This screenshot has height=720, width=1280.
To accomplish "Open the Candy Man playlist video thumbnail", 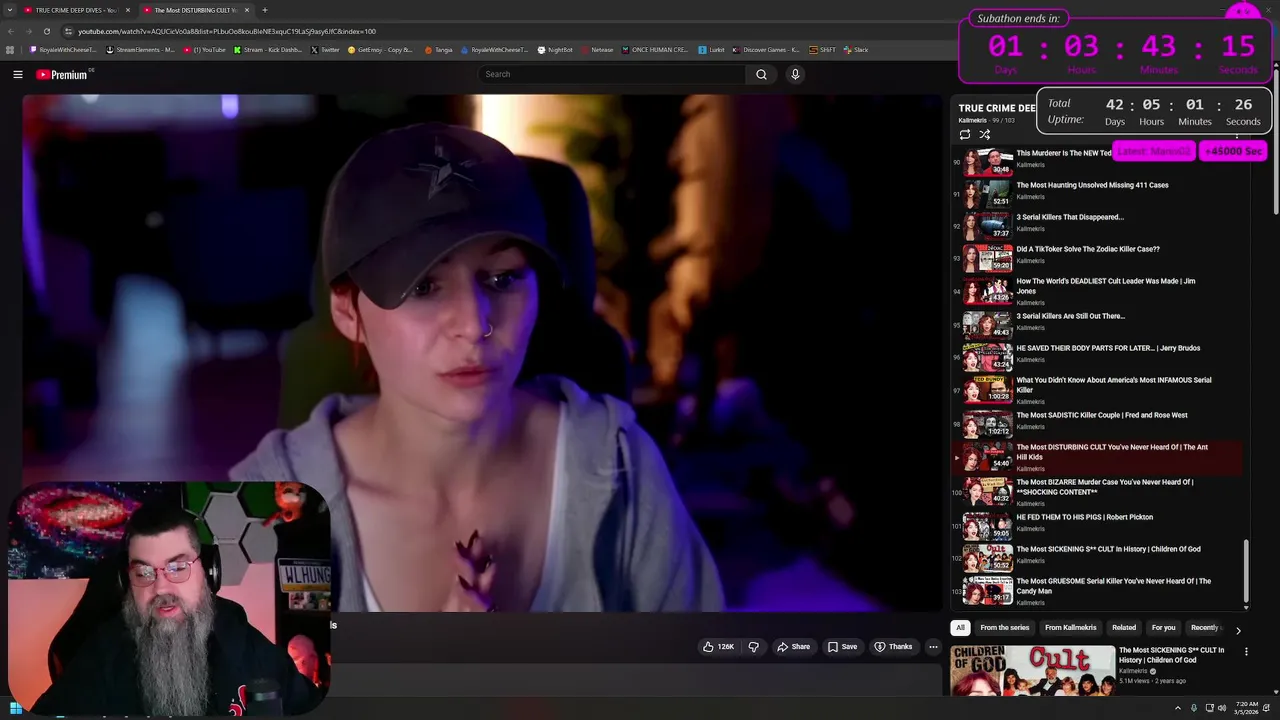I will coord(987,591).
